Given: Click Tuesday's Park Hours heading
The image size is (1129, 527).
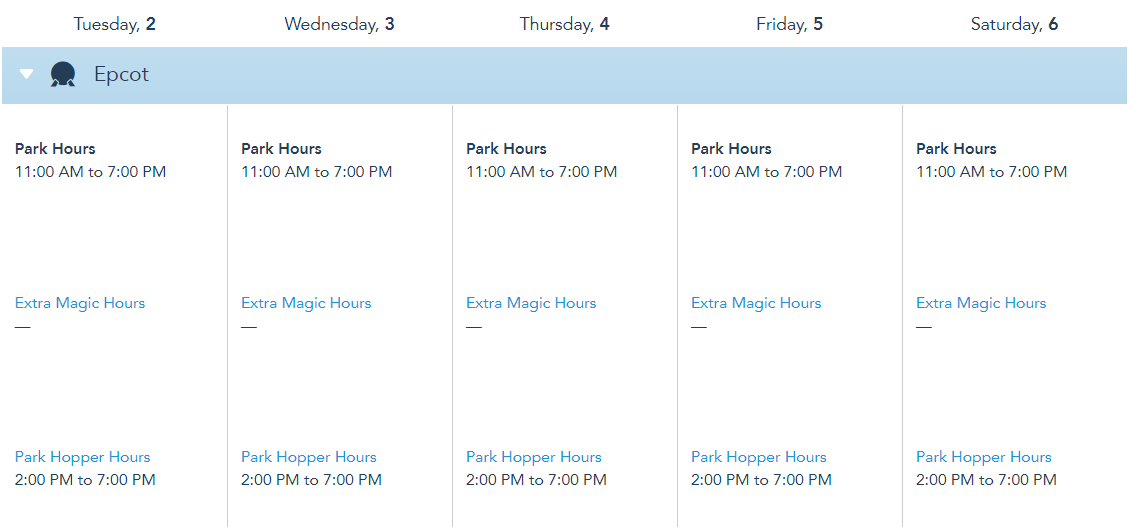Looking at the screenshot, I should pyautogui.click(x=55, y=149).
